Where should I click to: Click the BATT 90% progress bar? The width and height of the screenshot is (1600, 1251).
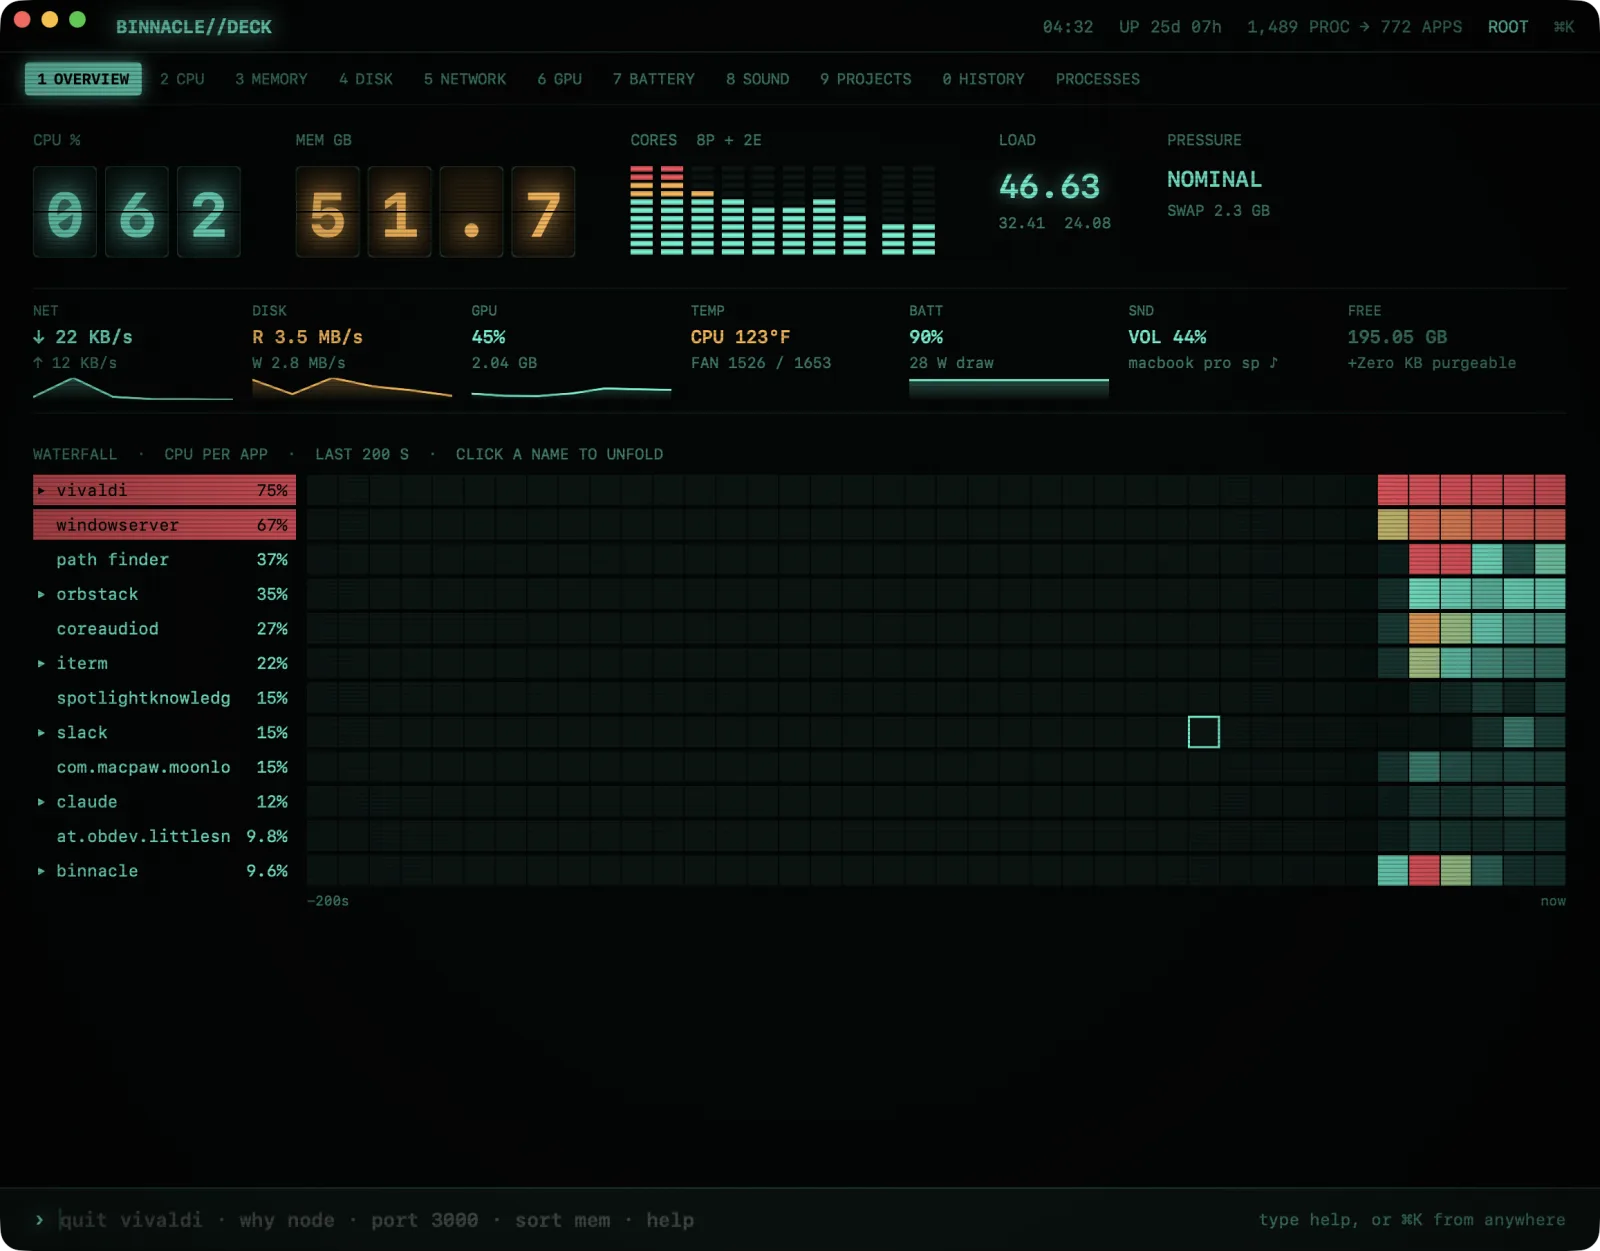click(x=1009, y=388)
